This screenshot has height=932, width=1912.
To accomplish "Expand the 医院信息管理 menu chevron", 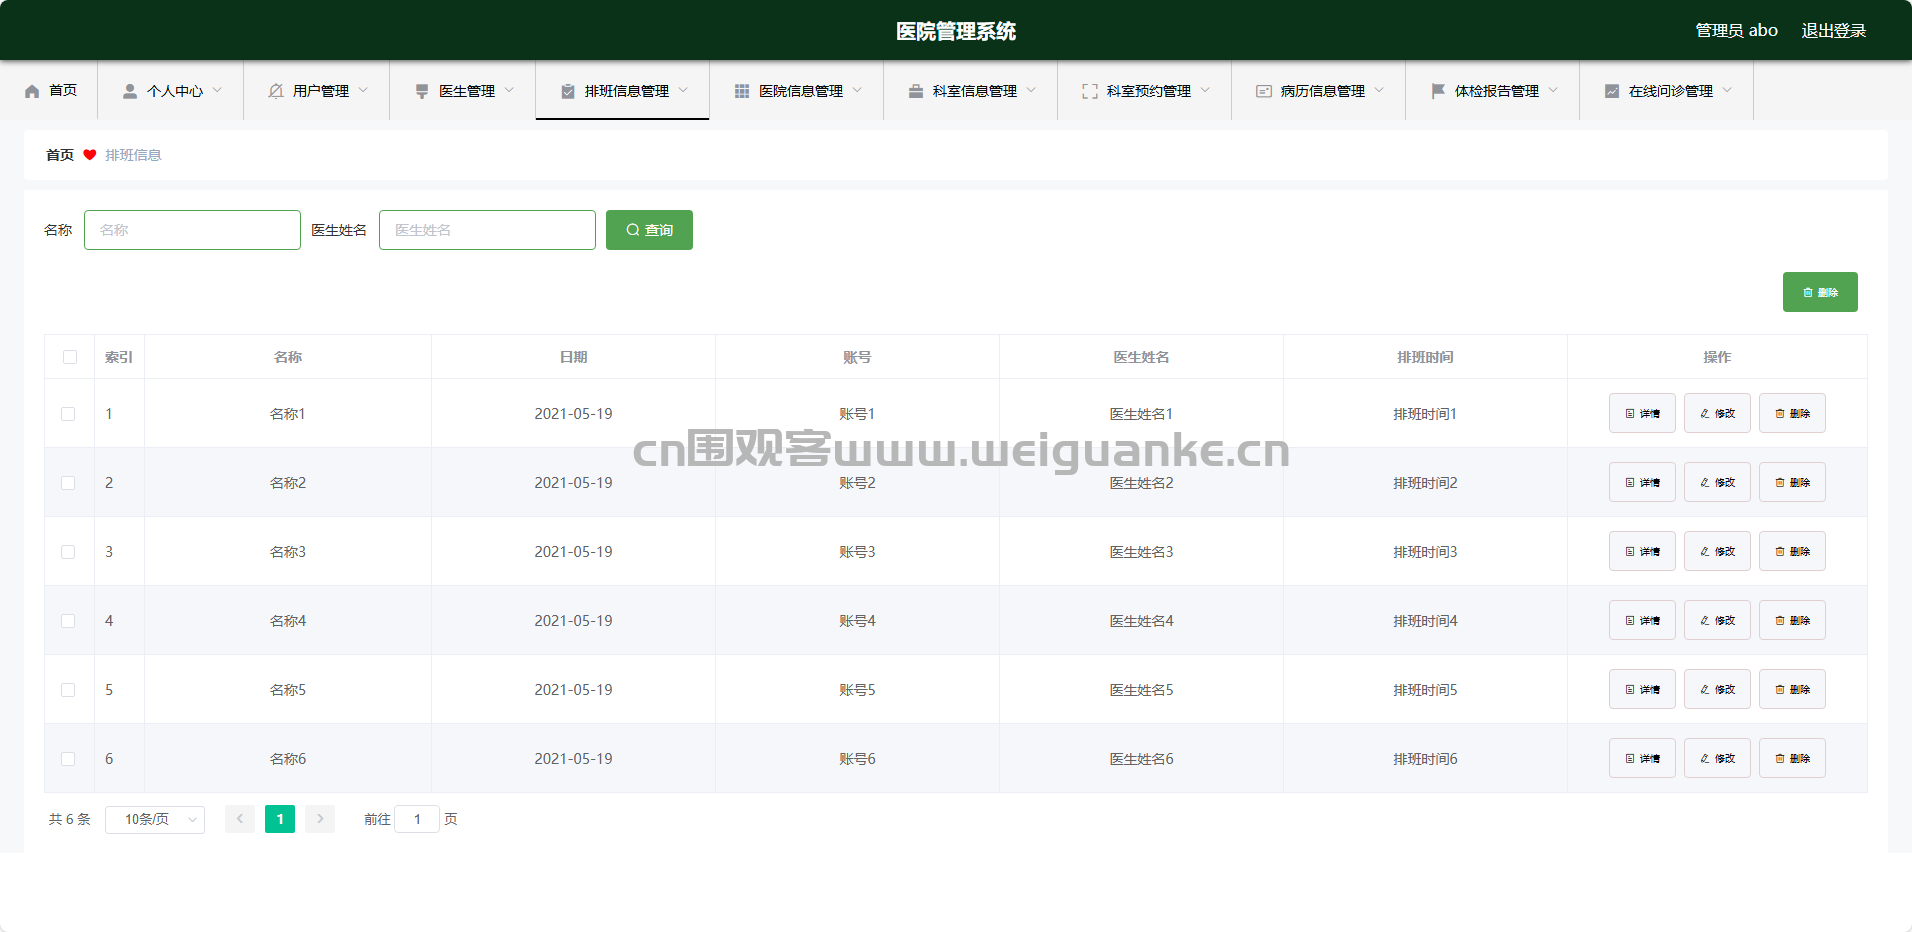I will point(857,90).
